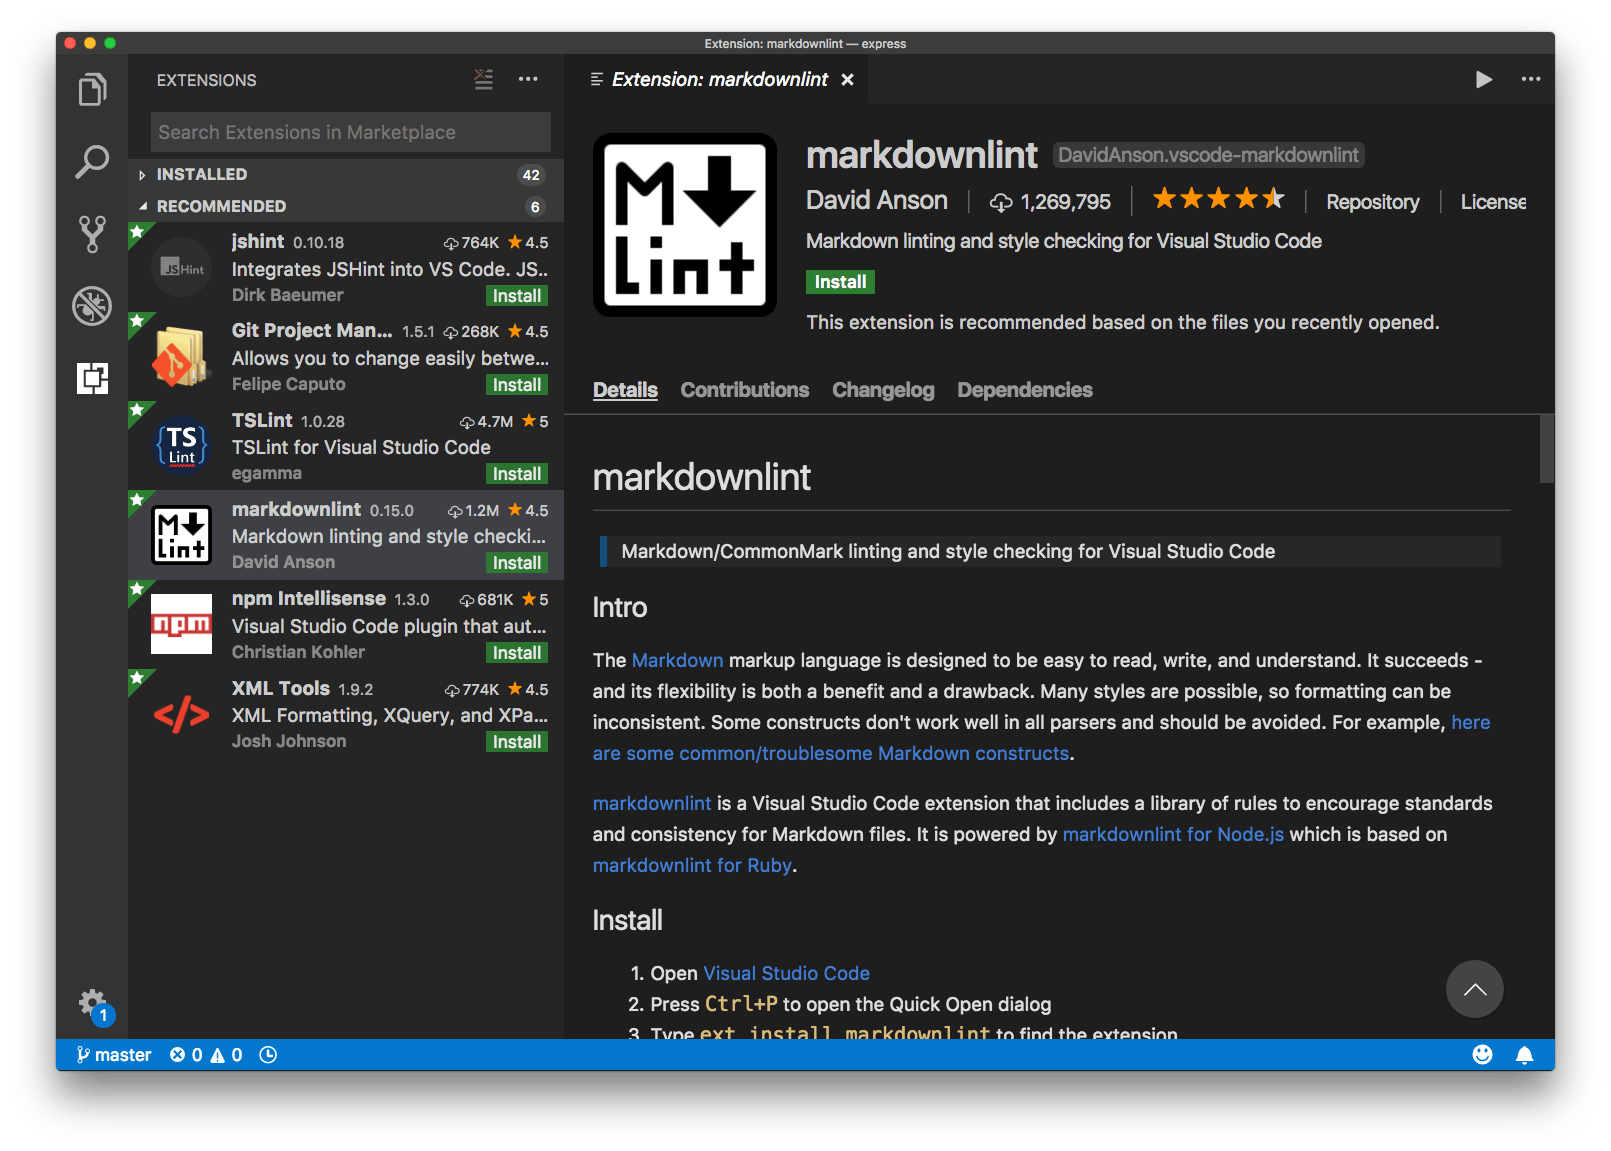The width and height of the screenshot is (1611, 1151).
Task: Switch to the Contributions tab
Action: pyautogui.click(x=745, y=390)
